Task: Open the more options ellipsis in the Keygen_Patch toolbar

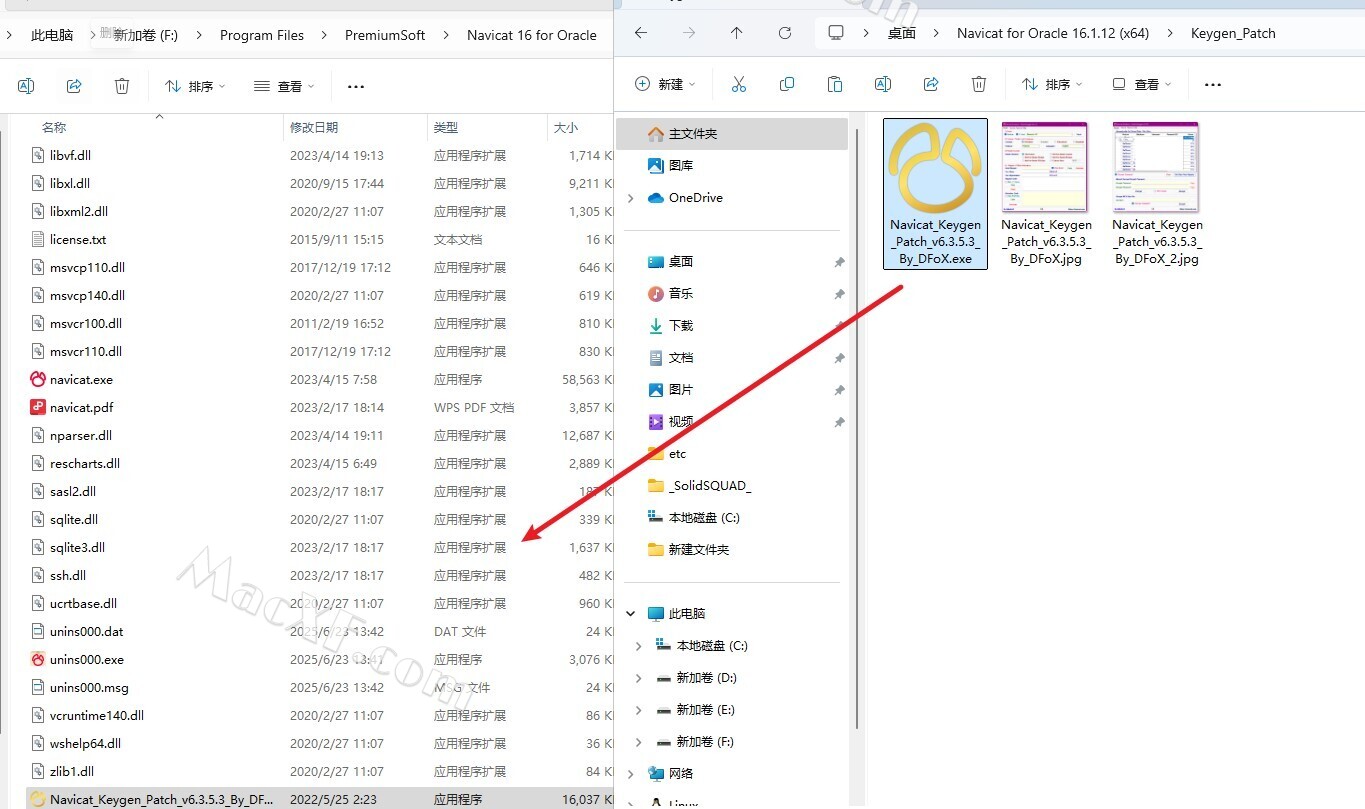Action: pos(1213,85)
